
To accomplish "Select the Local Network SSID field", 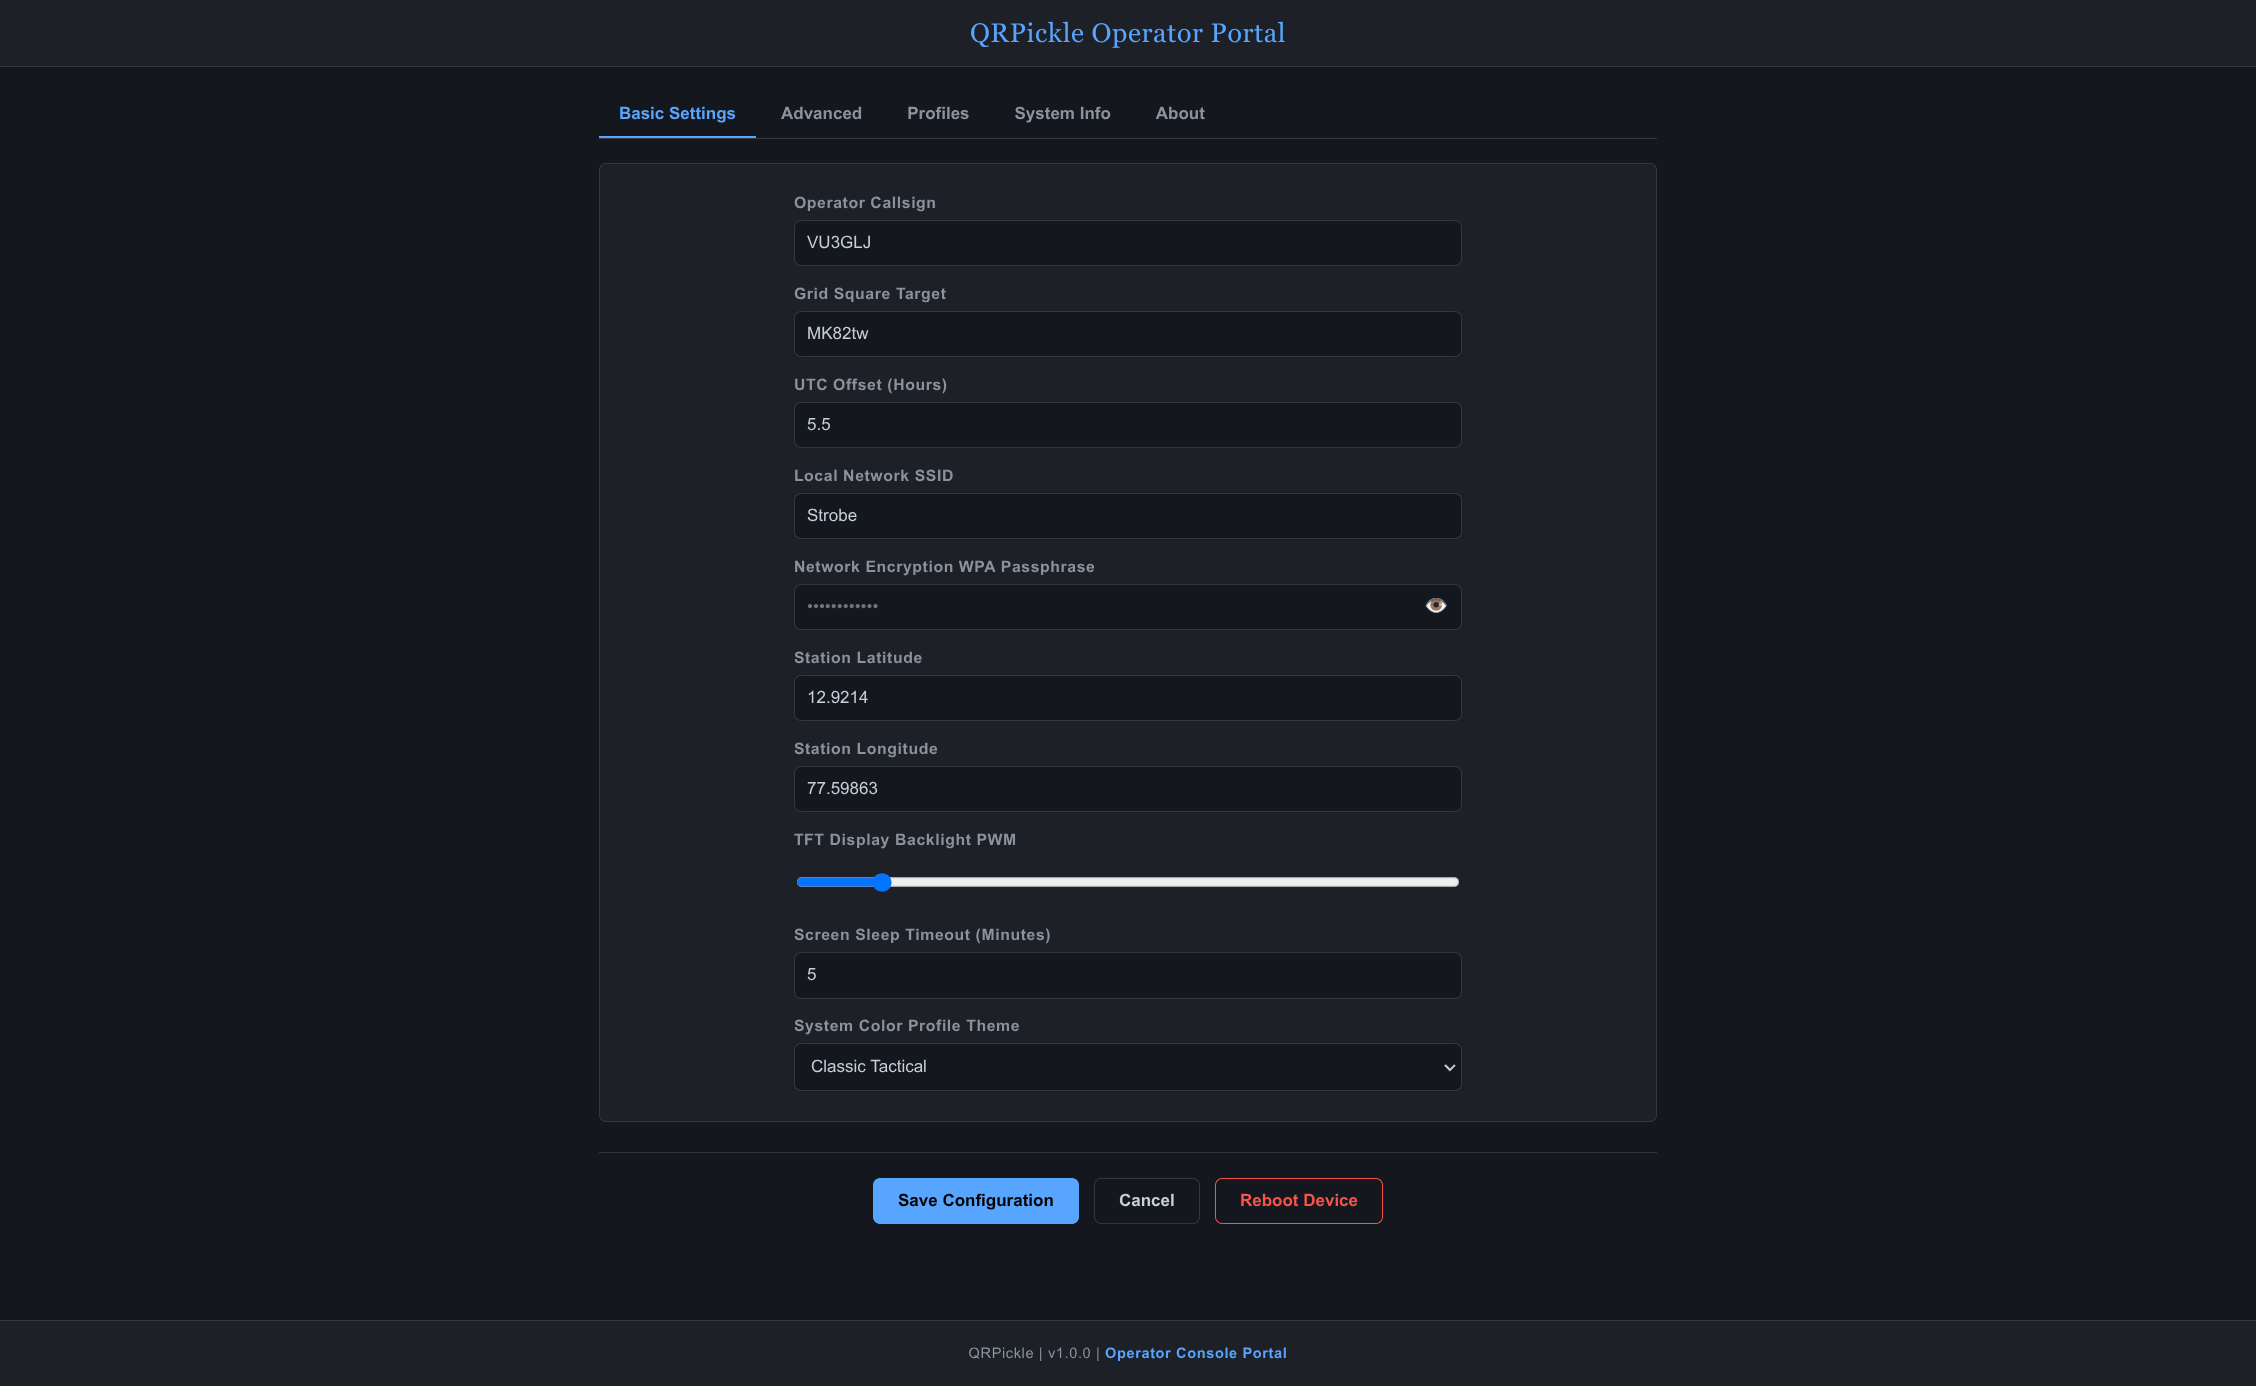I will click(1127, 516).
